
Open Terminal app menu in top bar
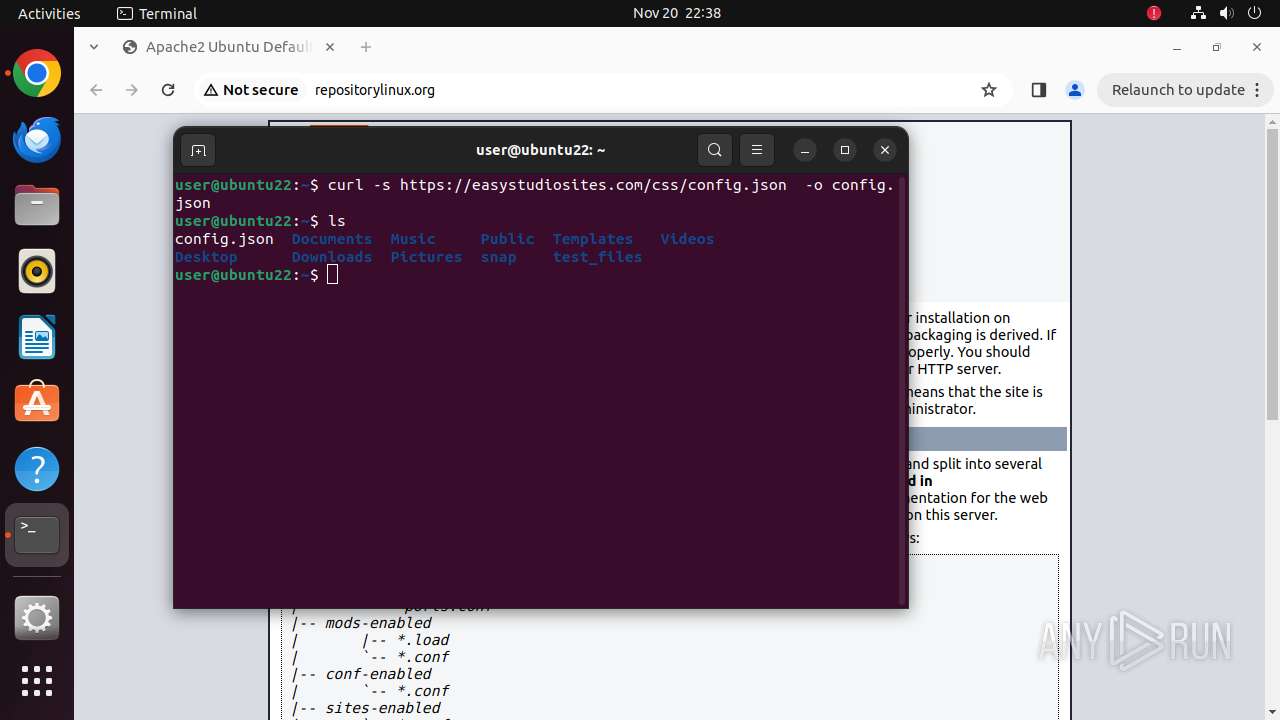pyautogui.click(x=157, y=13)
